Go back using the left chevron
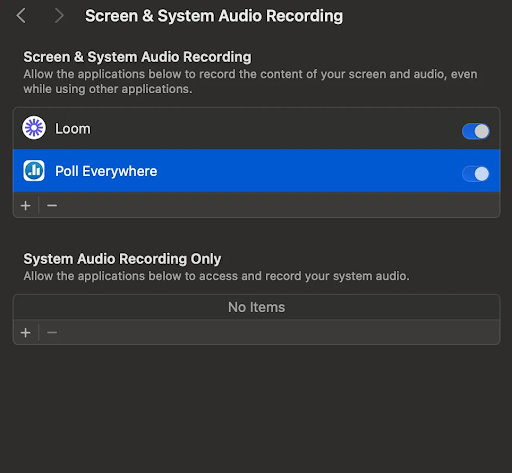 (x=21, y=16)
